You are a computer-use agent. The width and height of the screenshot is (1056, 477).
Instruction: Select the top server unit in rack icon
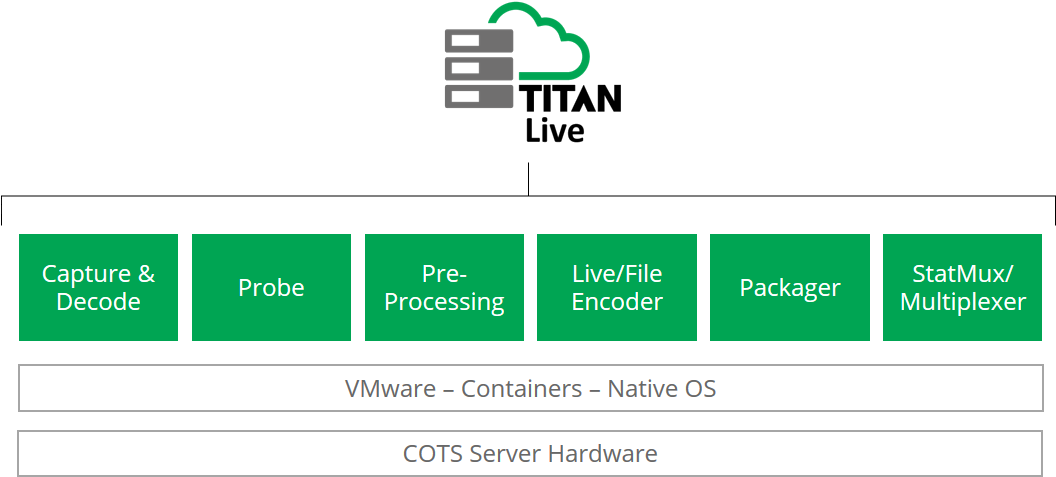pyautogui.click(x=479, y=40)
